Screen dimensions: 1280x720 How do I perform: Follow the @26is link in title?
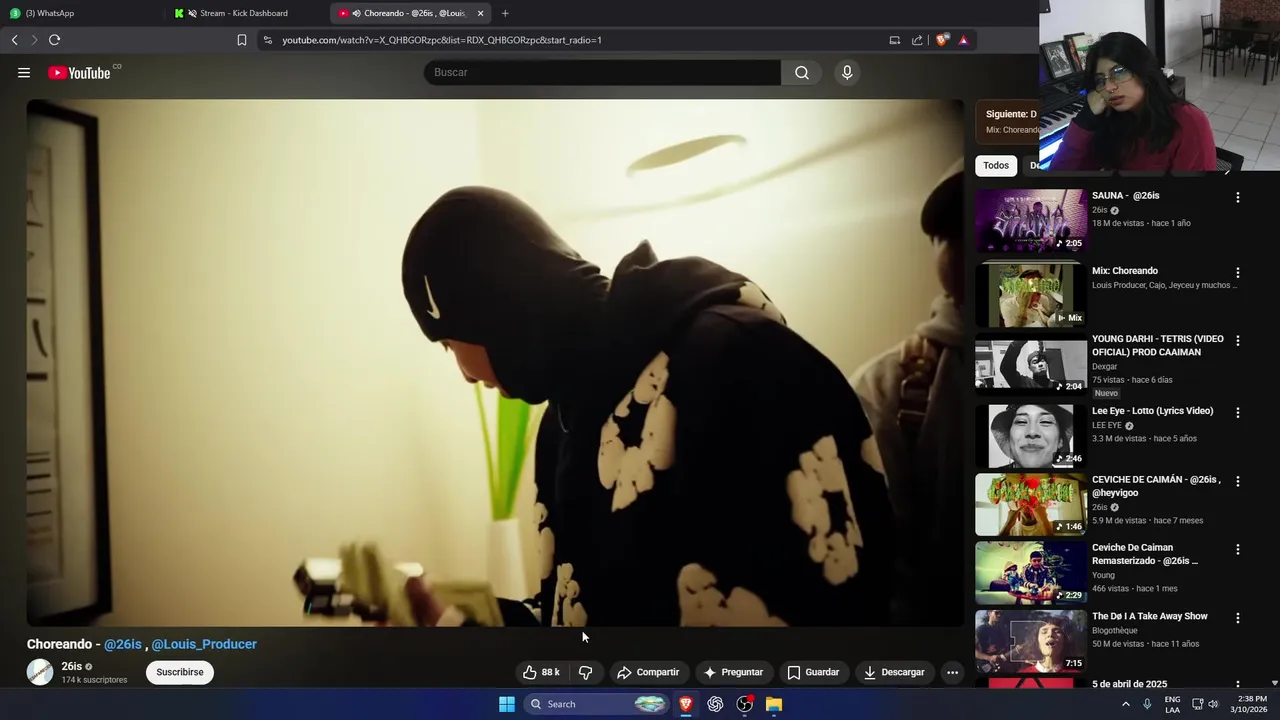(x=123, y=644)
